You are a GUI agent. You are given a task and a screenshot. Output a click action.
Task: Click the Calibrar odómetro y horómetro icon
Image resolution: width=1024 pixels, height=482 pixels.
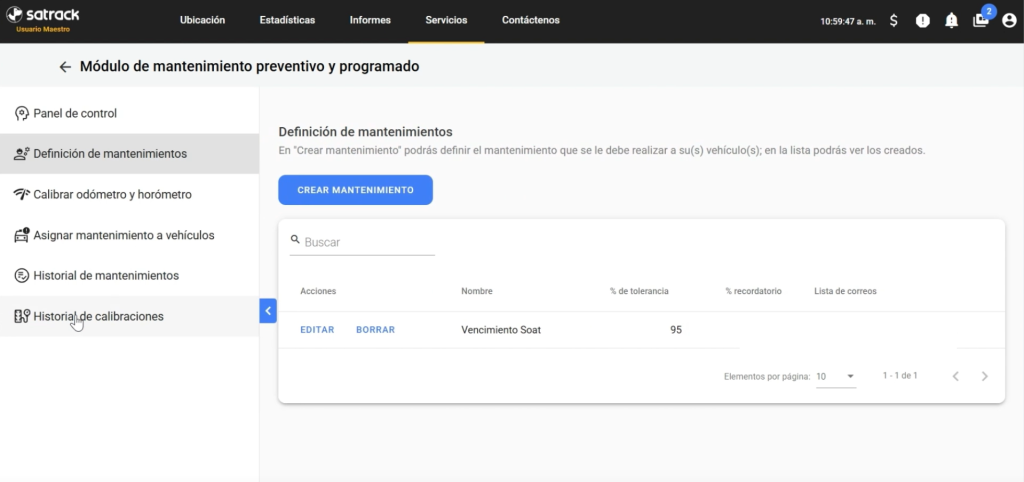pos(22,195)
